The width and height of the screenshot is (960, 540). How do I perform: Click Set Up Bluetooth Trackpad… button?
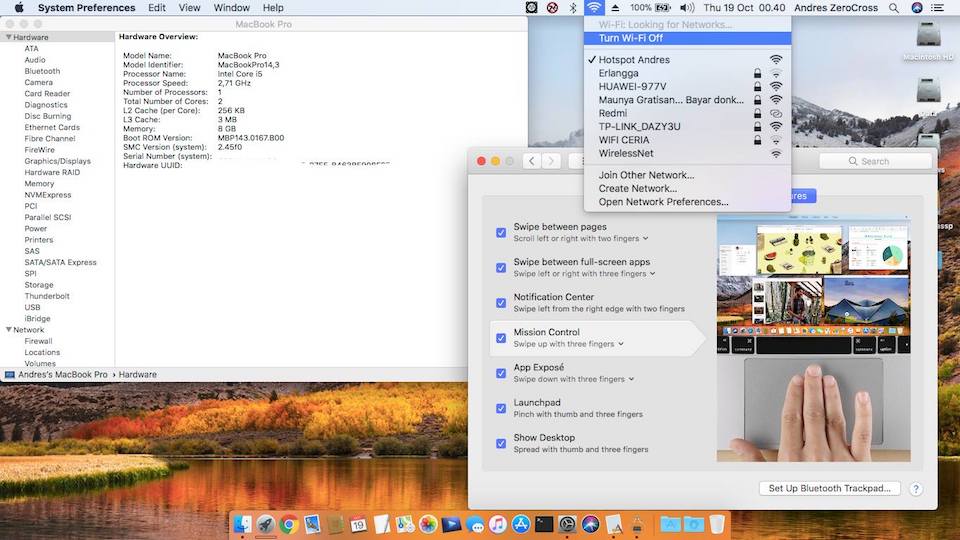(x=830, y=488)
